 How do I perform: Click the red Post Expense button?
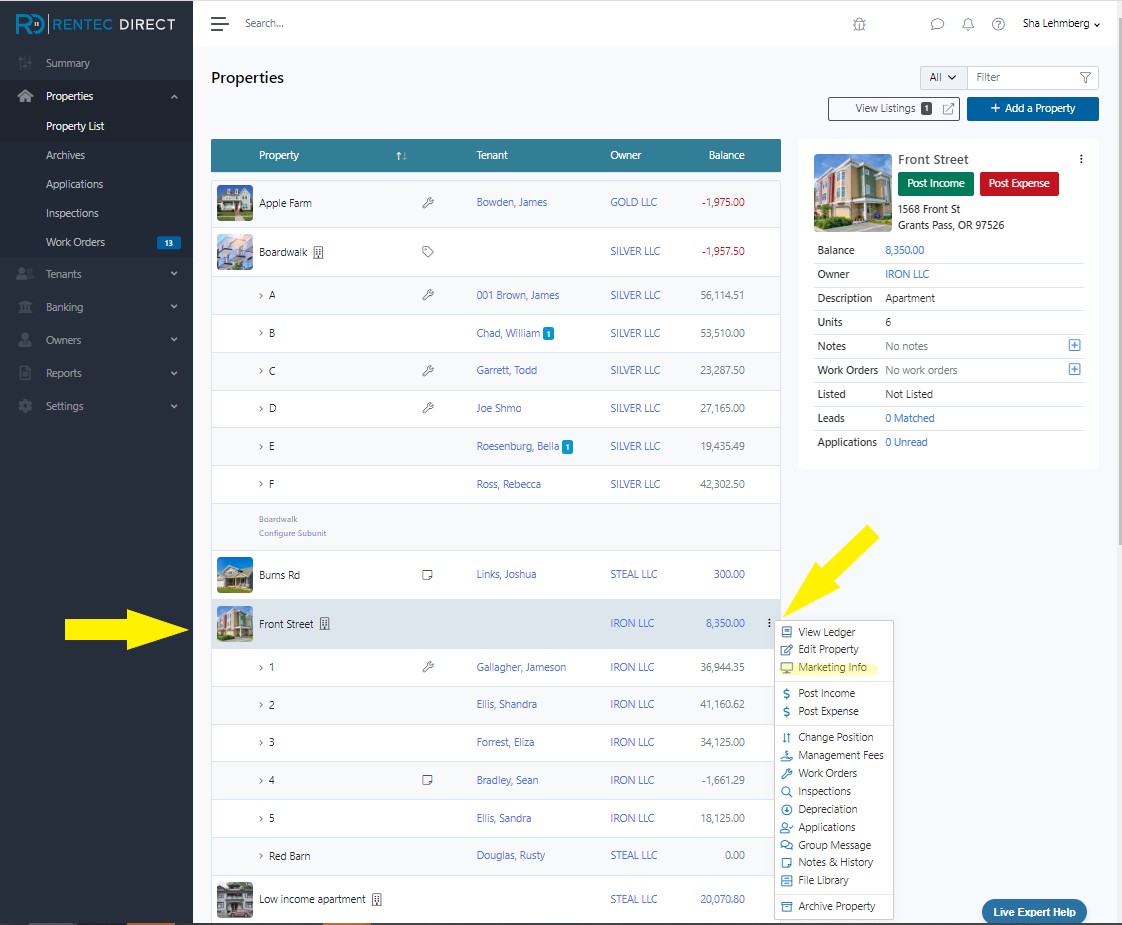click(1019, 184)
